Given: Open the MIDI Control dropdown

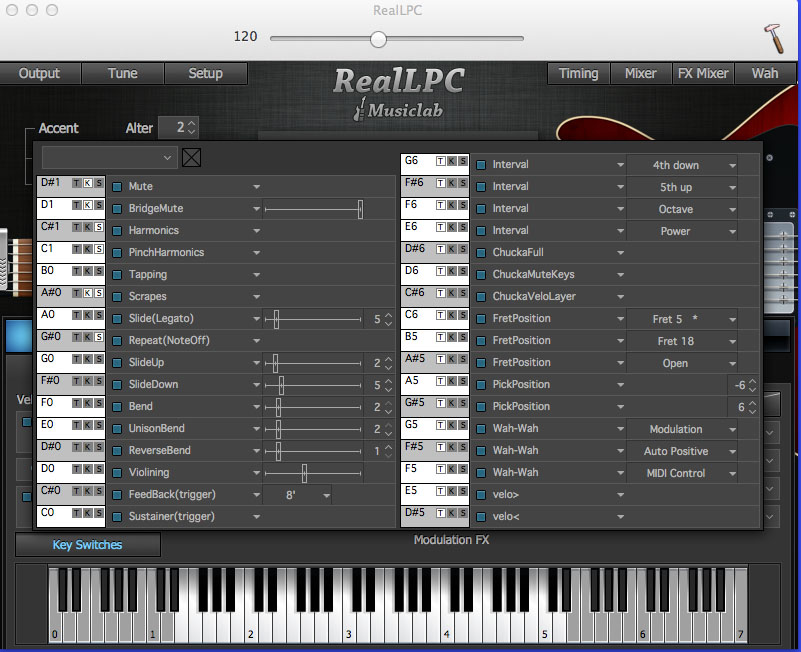Looking at the screenshot, I should click(682, 473).
